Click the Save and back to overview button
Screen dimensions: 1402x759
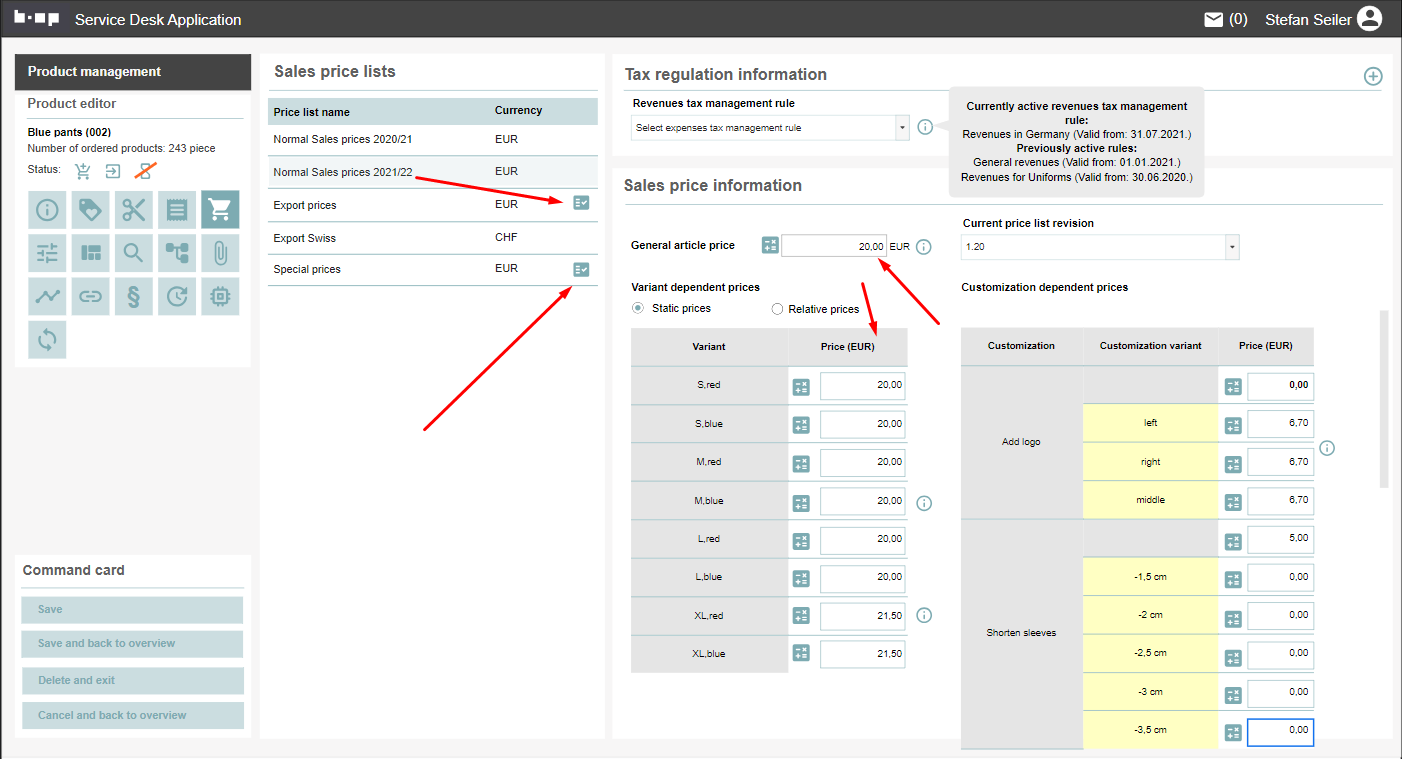132,644
